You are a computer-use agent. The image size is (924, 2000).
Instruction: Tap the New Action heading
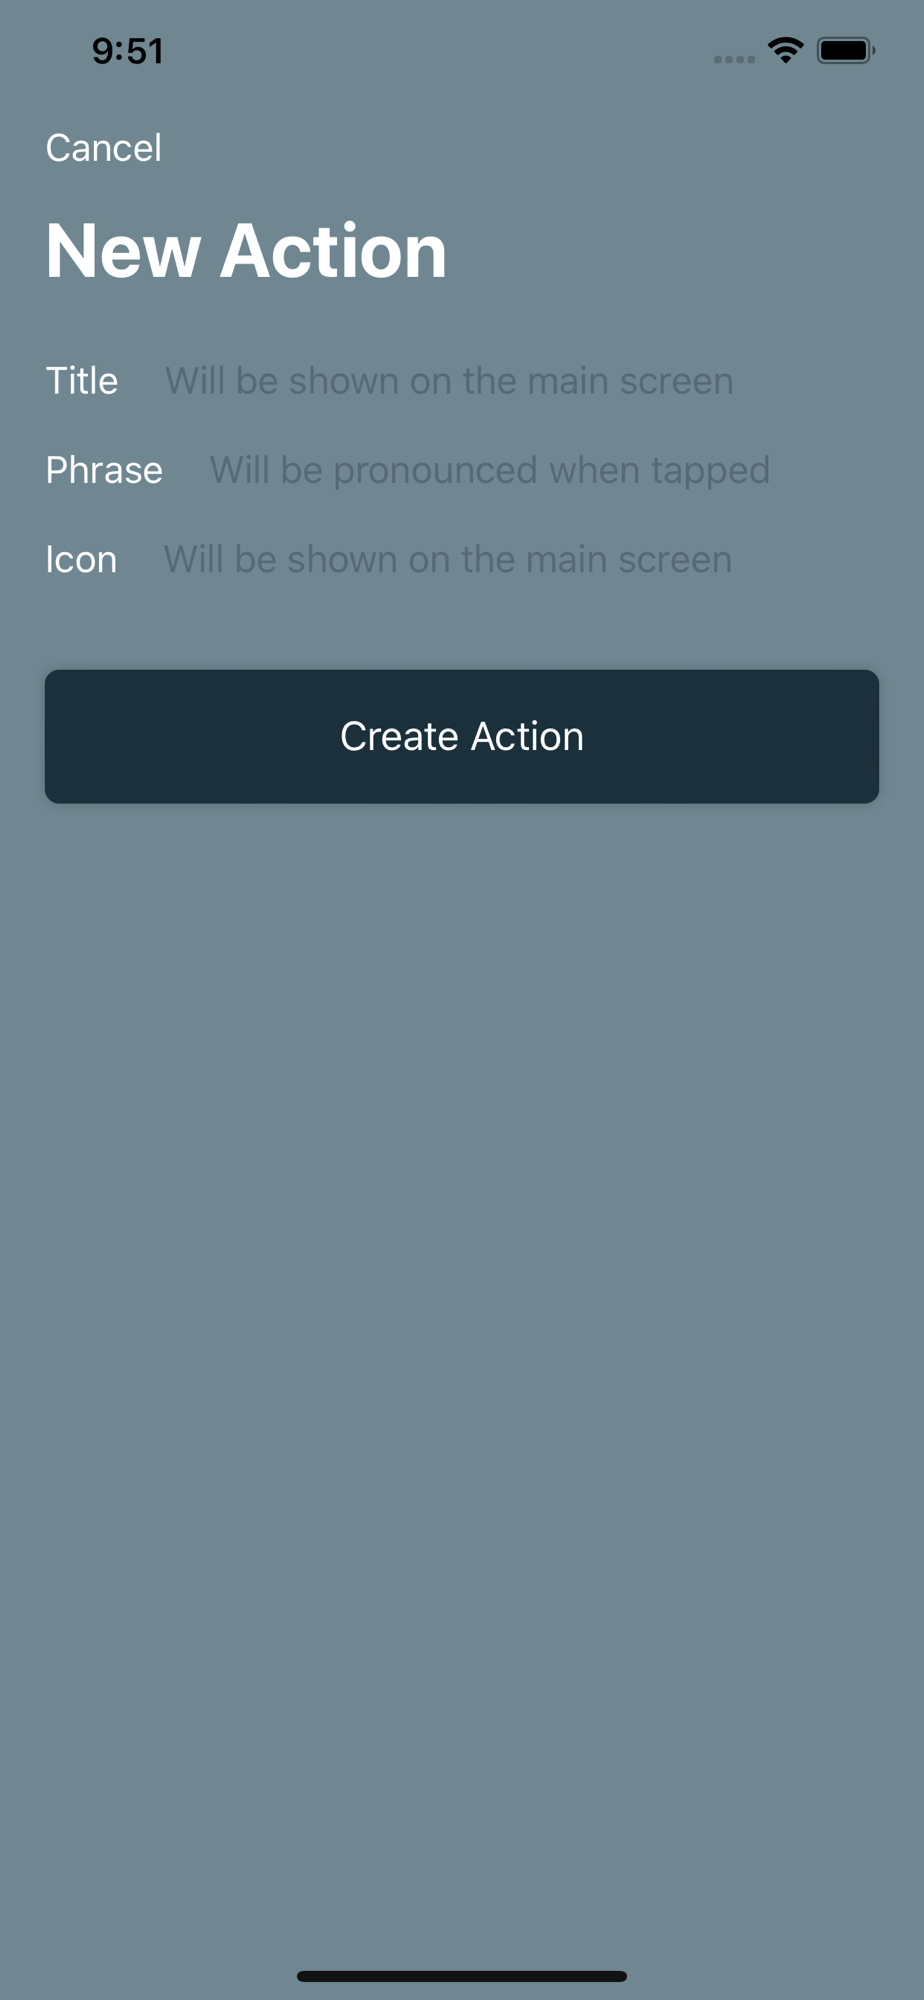(x=246, y=250)
